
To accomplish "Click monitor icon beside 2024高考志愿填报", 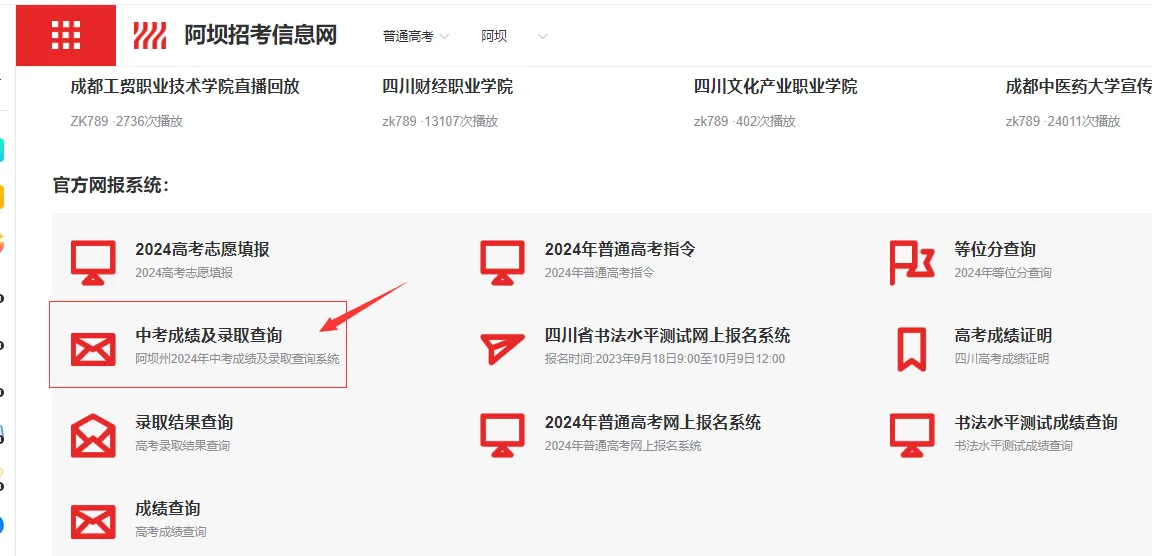I will coord(93,262).
